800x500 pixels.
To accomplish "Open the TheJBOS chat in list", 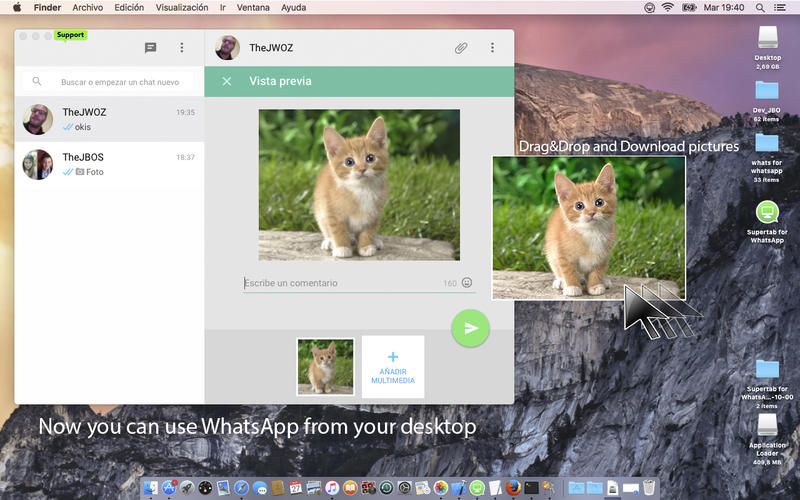I will (109, 164).
